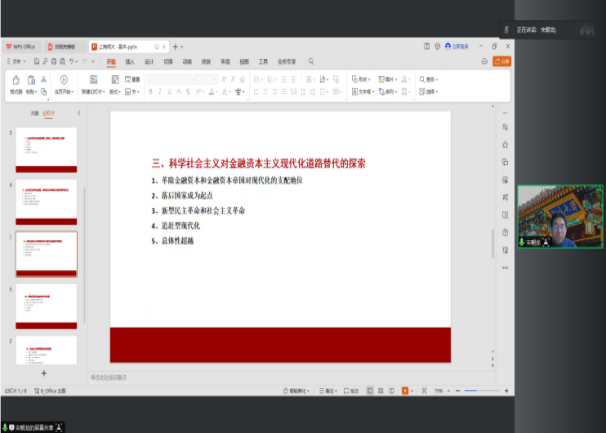Open the 插入 insert ribbon tab
Viewport: 606px width, 433px height.
click(x=130, y=61)
